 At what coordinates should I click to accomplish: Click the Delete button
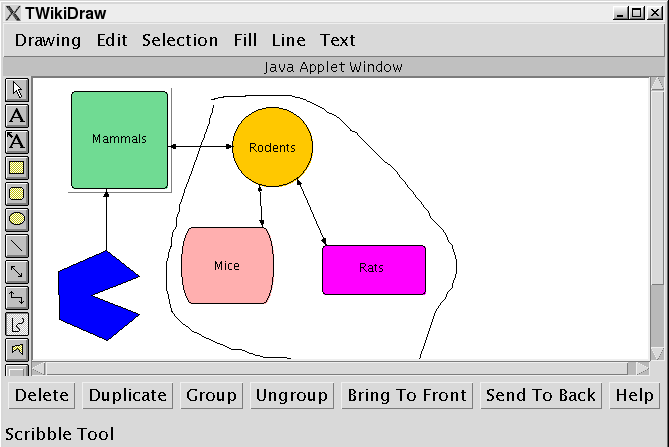(42, 395)
